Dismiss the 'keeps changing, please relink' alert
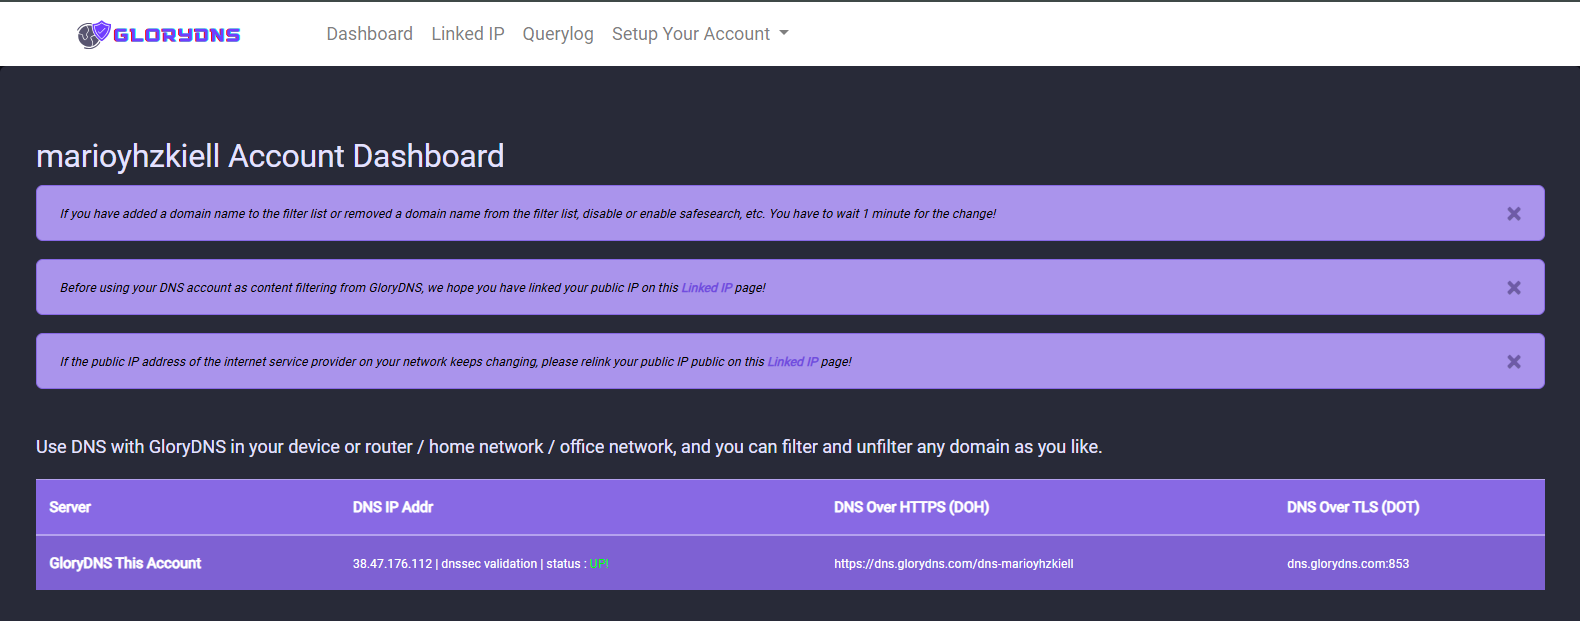Viewport: 1580px width, 621px height. tap(1514, 362)
